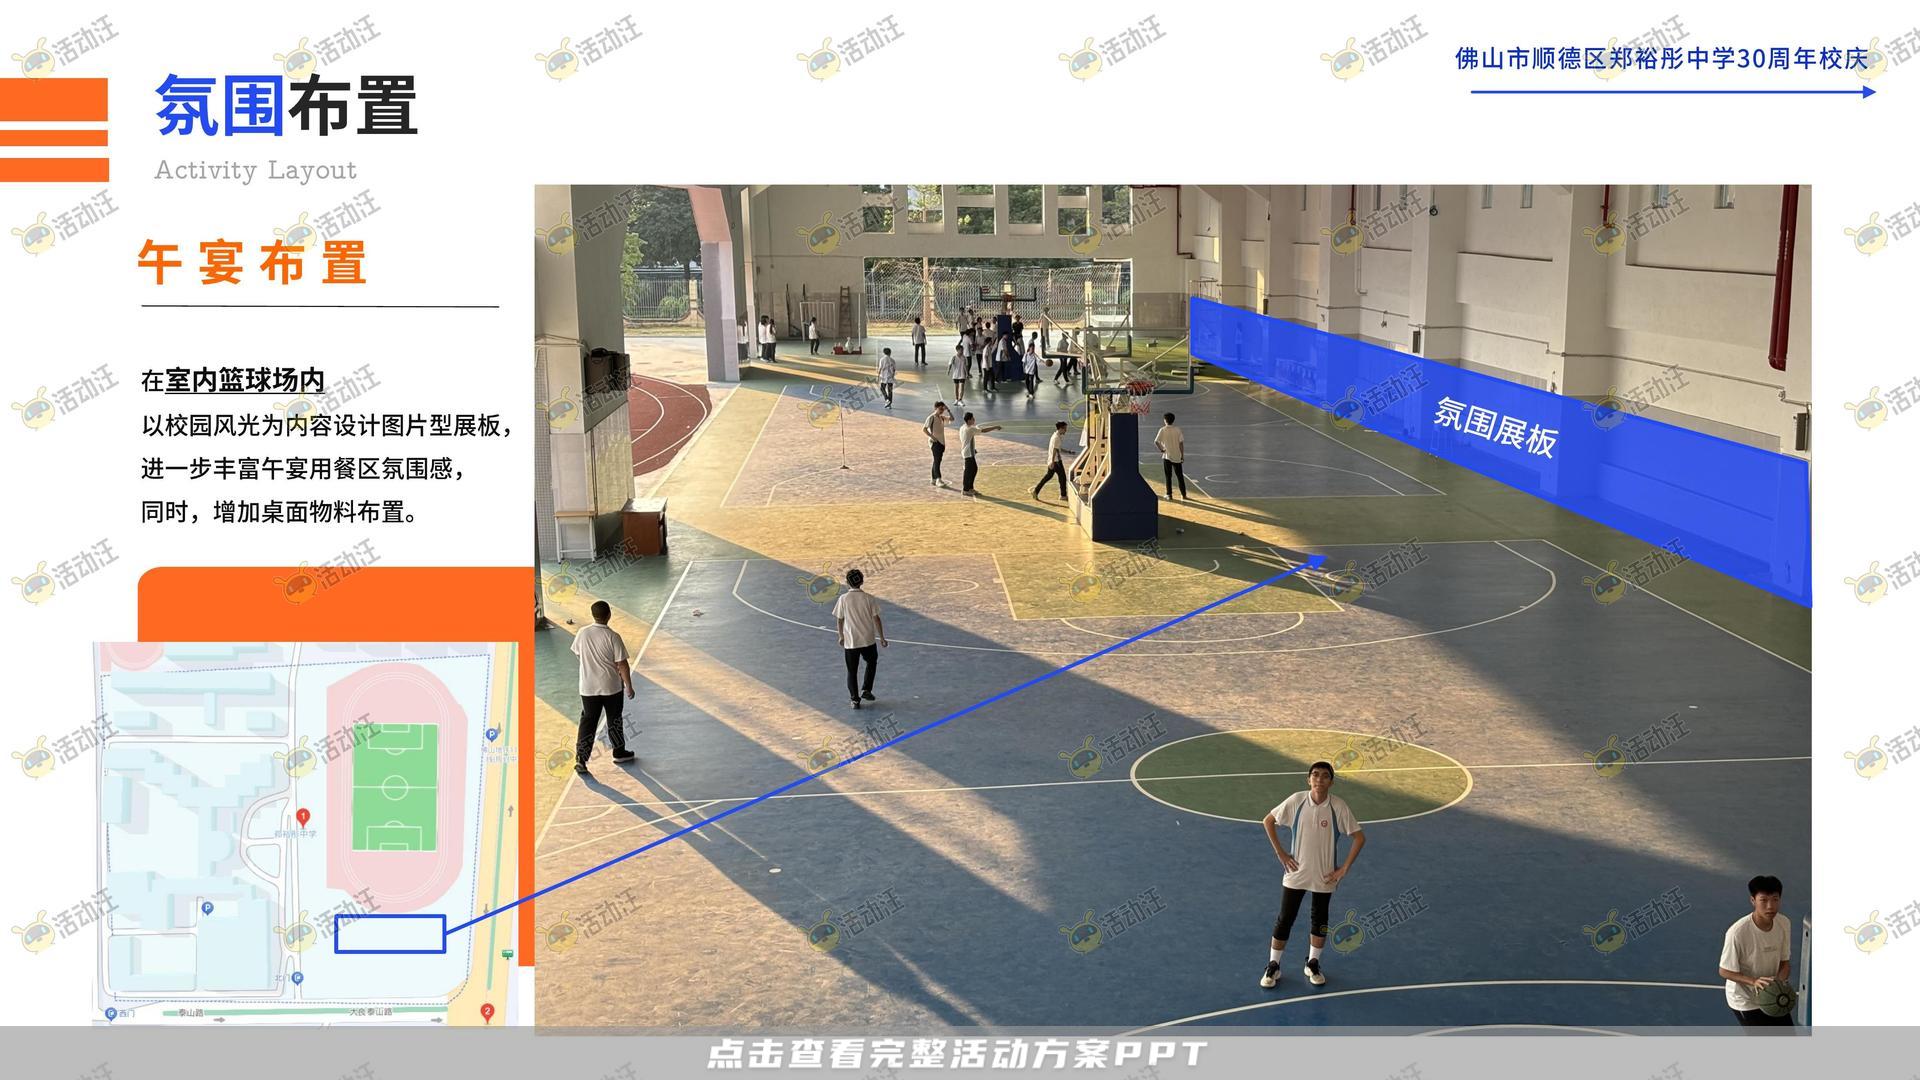Click the red map marker numbered 1
1920x1080 pixels.
(x=304, y=816)
